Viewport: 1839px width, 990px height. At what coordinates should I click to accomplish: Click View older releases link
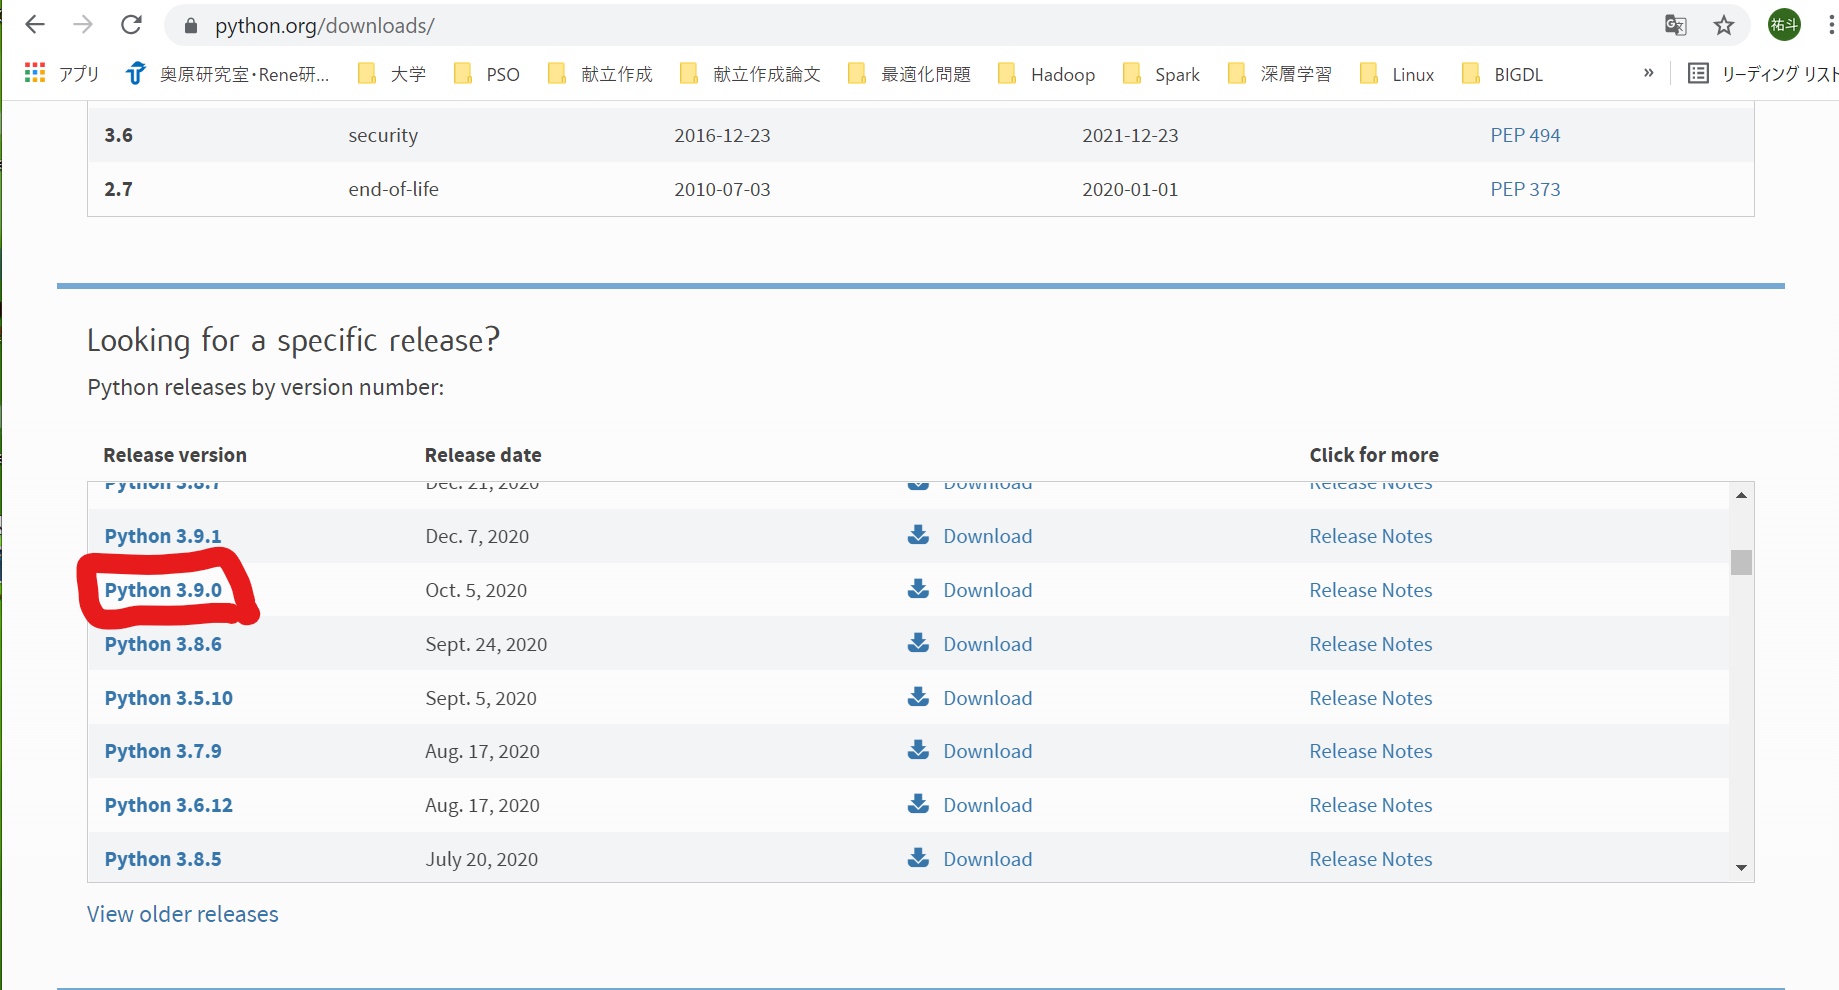click(183, 914)
